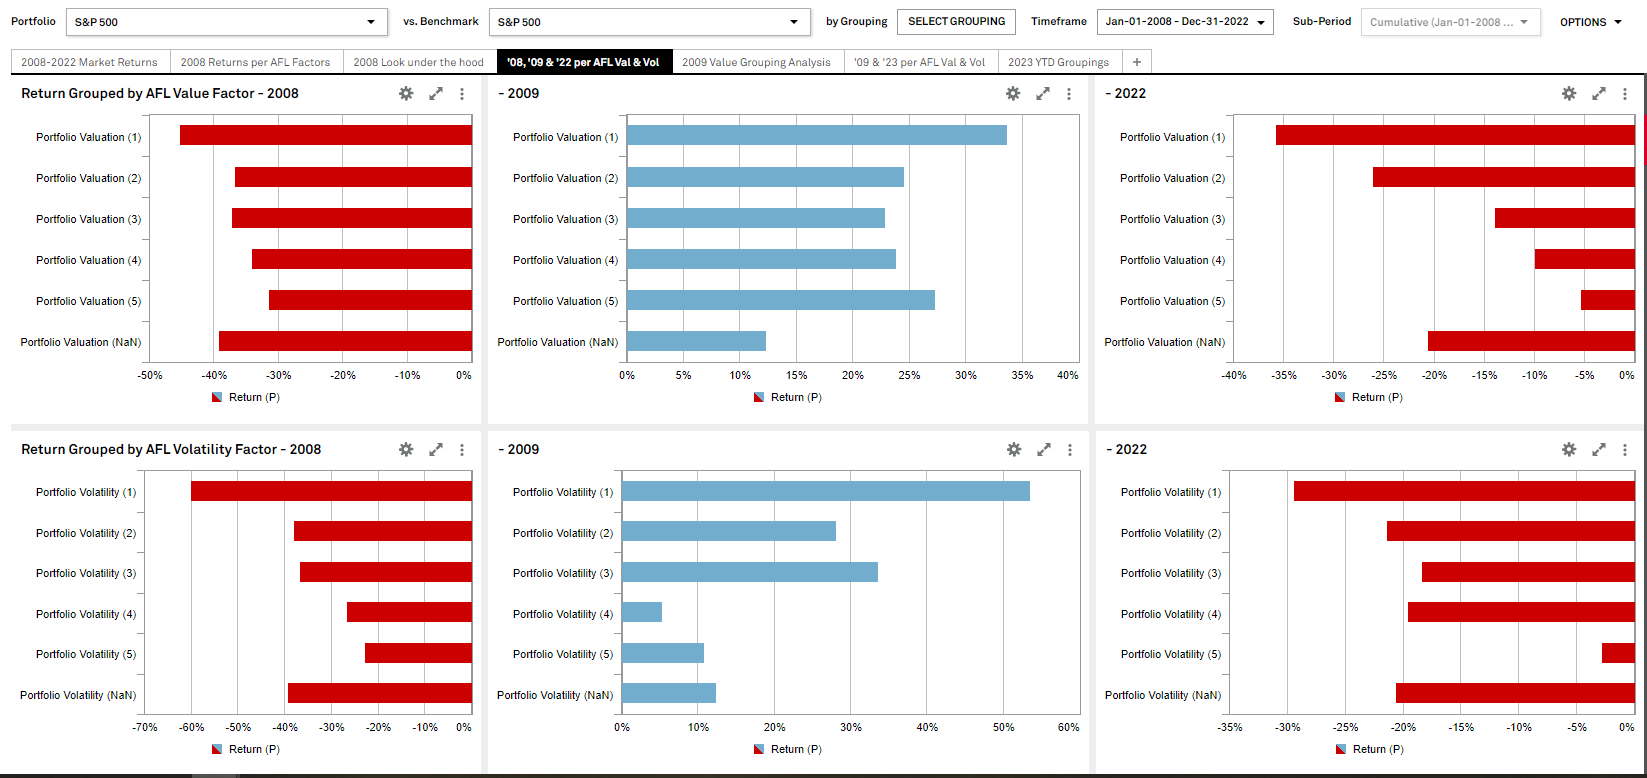1647x778 pixels.
Task: Open the Portfolio S&P 500 dropdown
Action: pos(226,22)
